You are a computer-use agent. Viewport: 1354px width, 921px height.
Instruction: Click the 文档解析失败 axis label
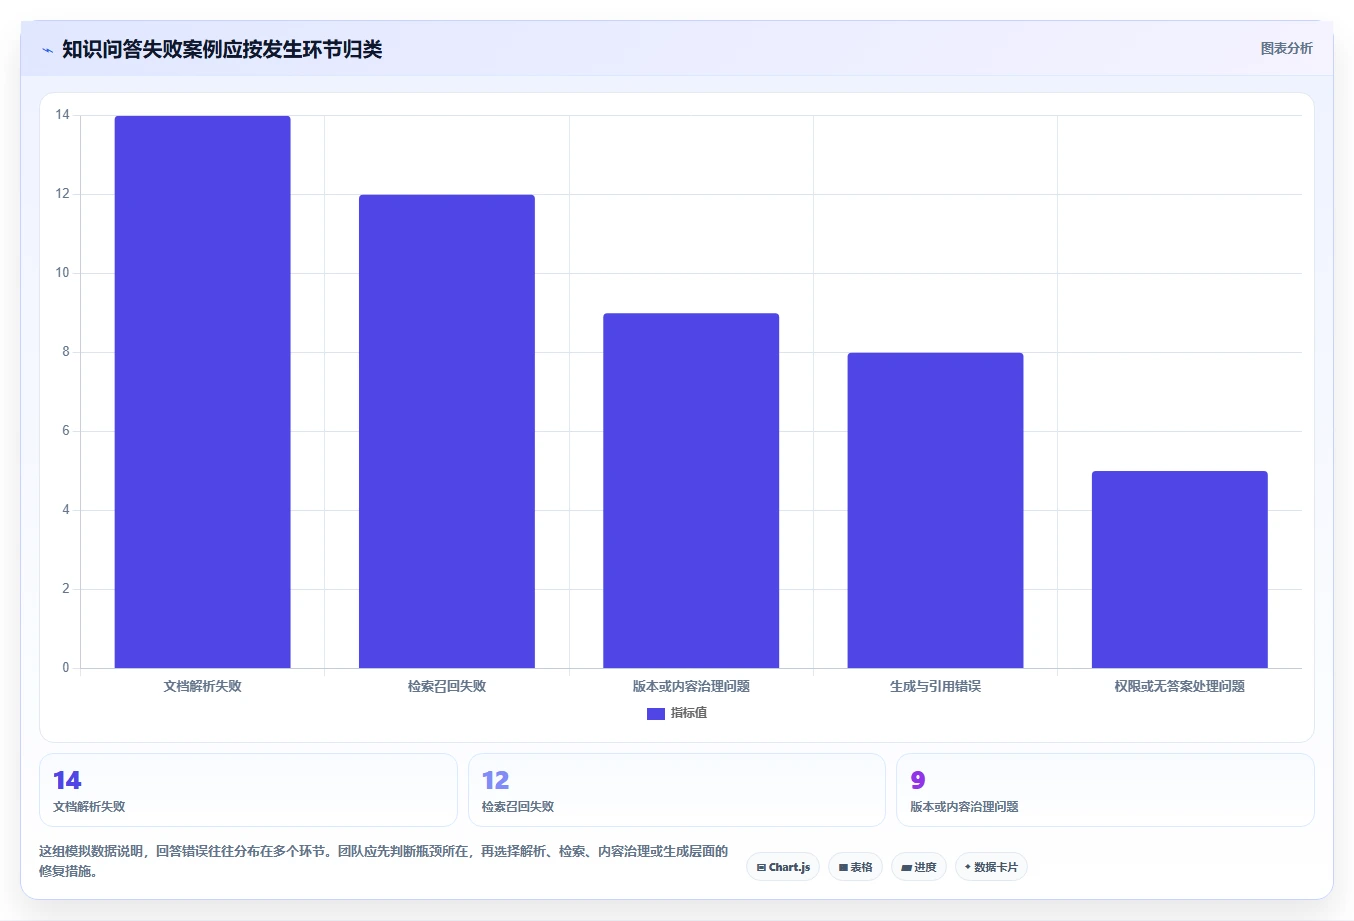203,686
